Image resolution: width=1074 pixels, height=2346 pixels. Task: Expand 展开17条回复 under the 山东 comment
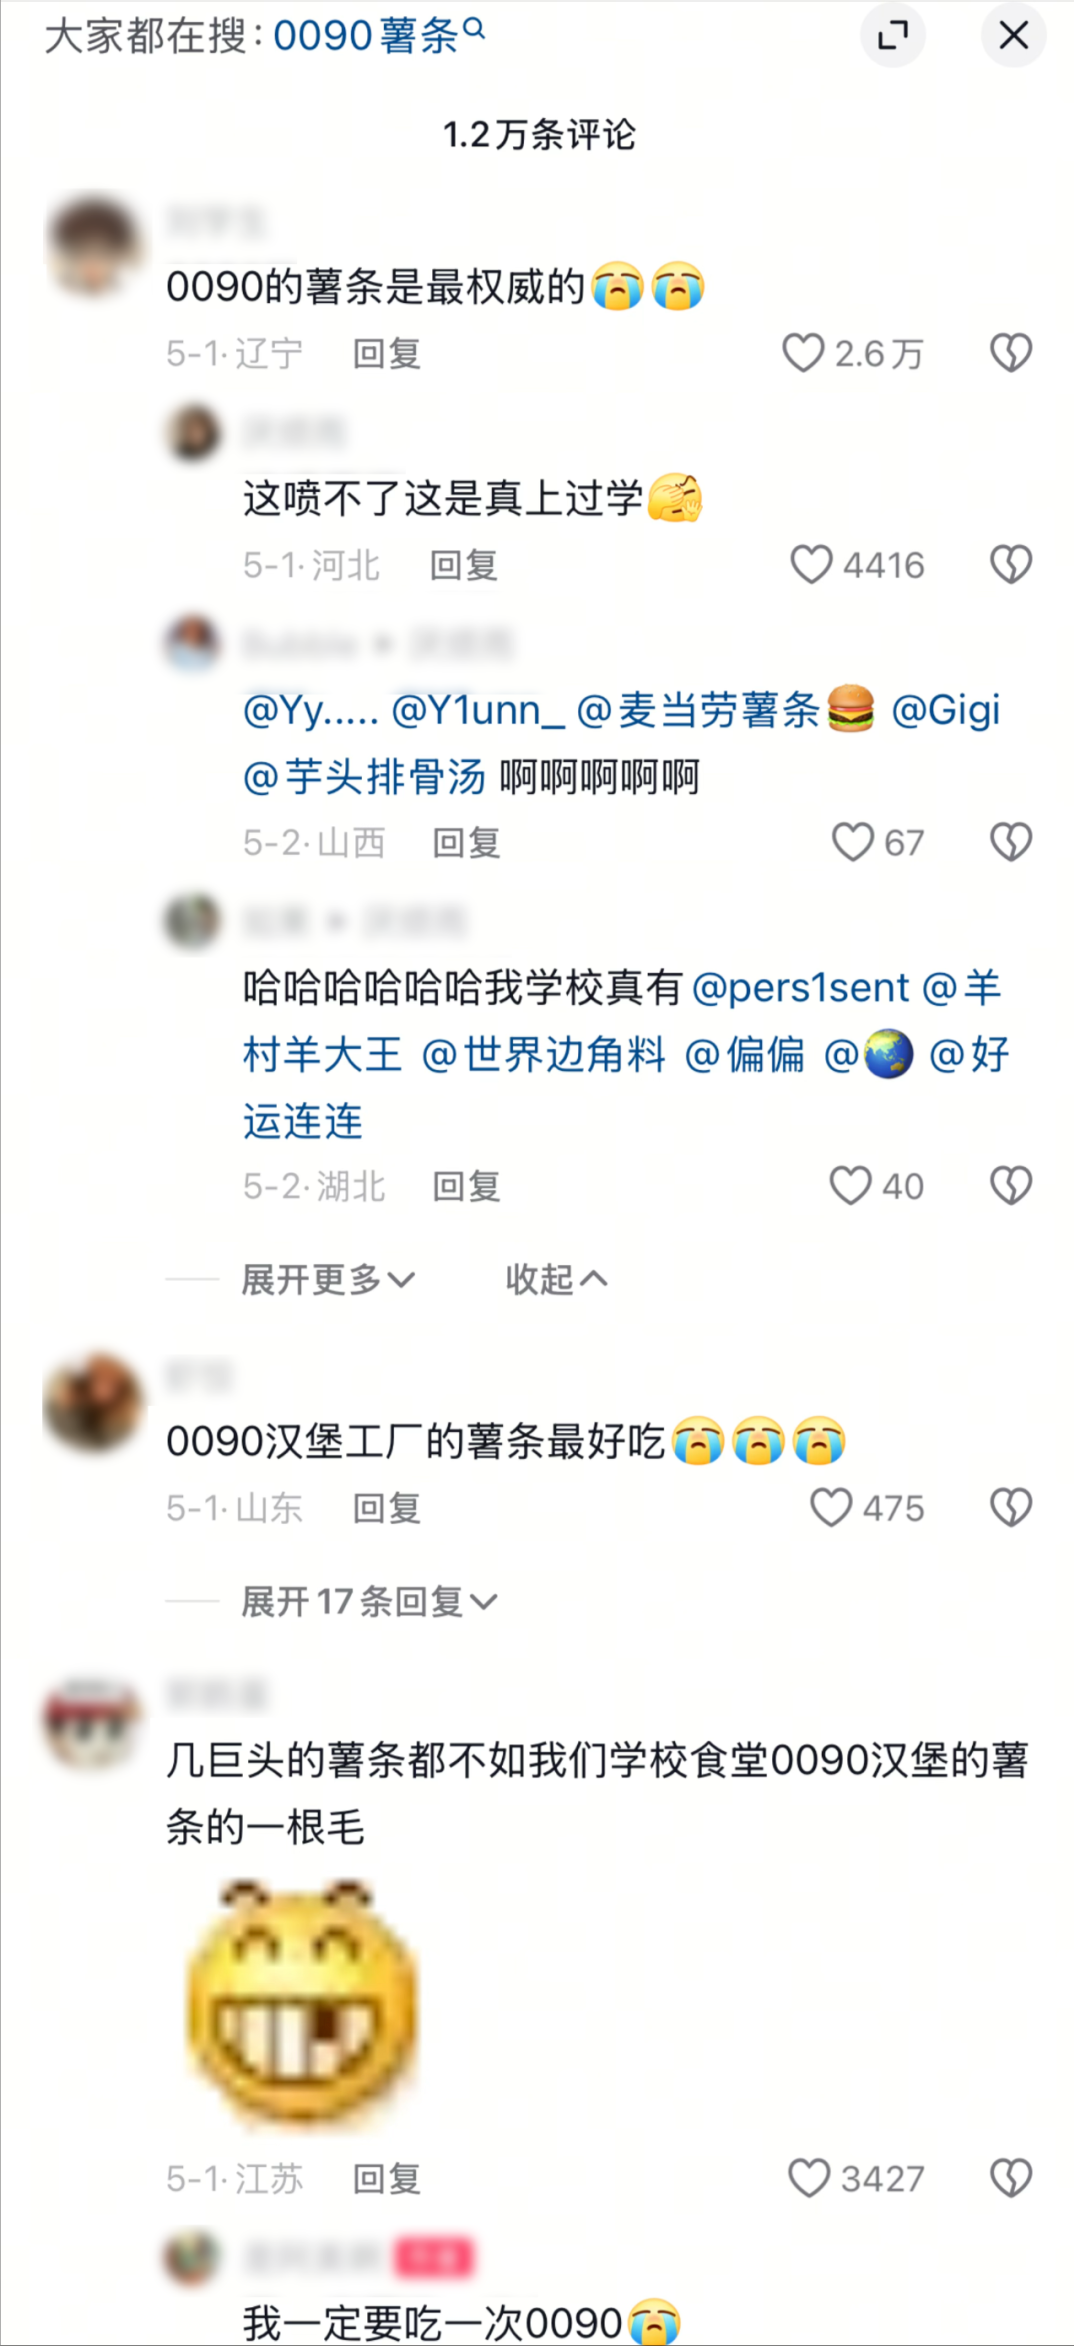pos(369,1602)
